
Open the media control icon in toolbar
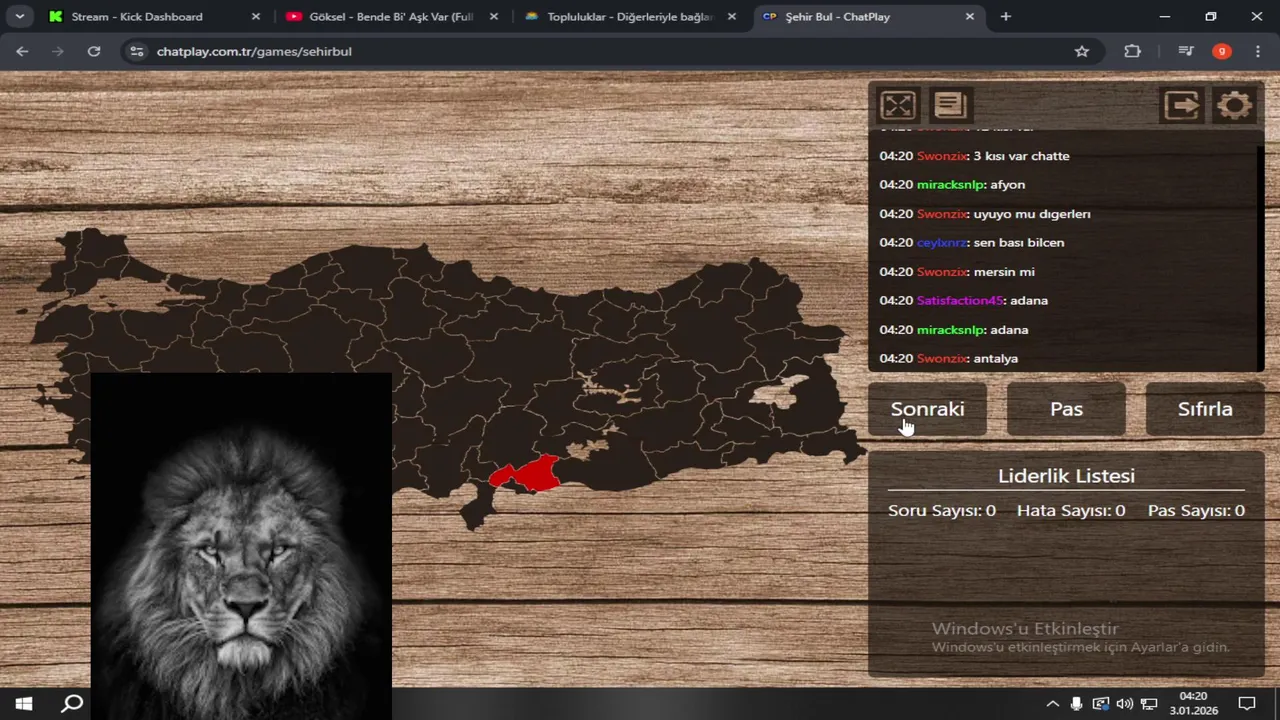point(1186,51)
